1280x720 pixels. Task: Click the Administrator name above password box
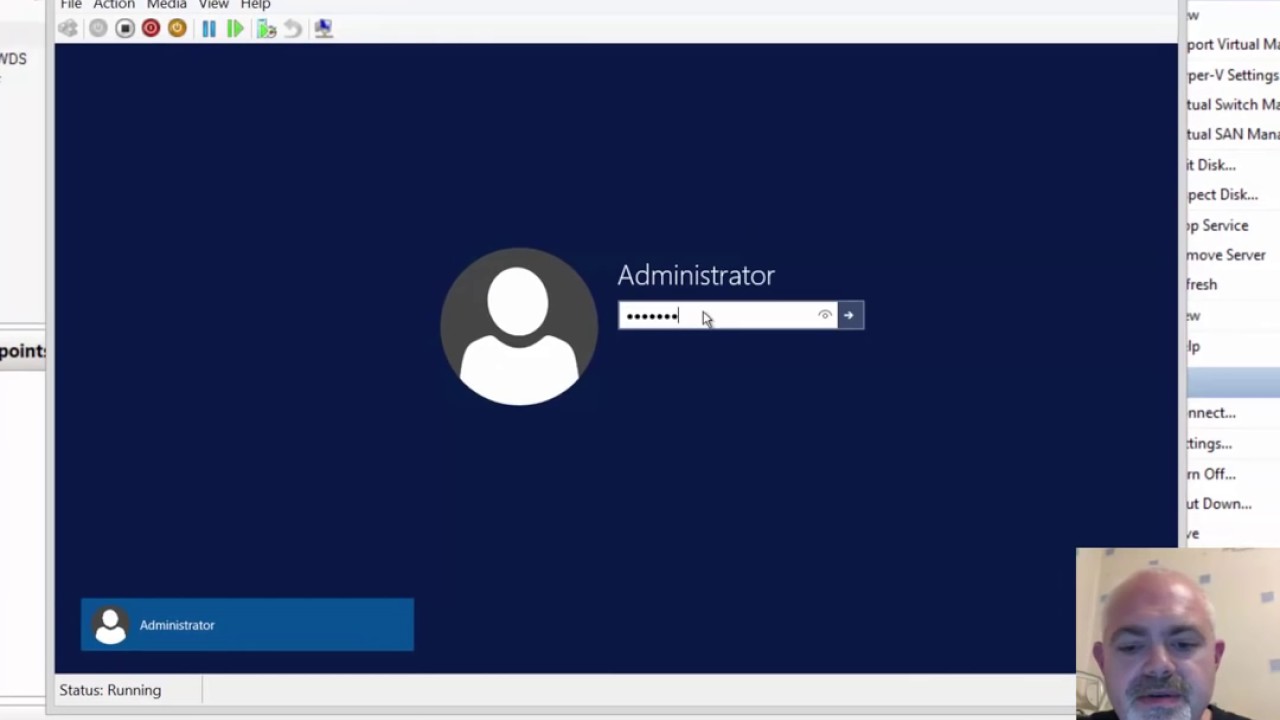coord(696,275)
